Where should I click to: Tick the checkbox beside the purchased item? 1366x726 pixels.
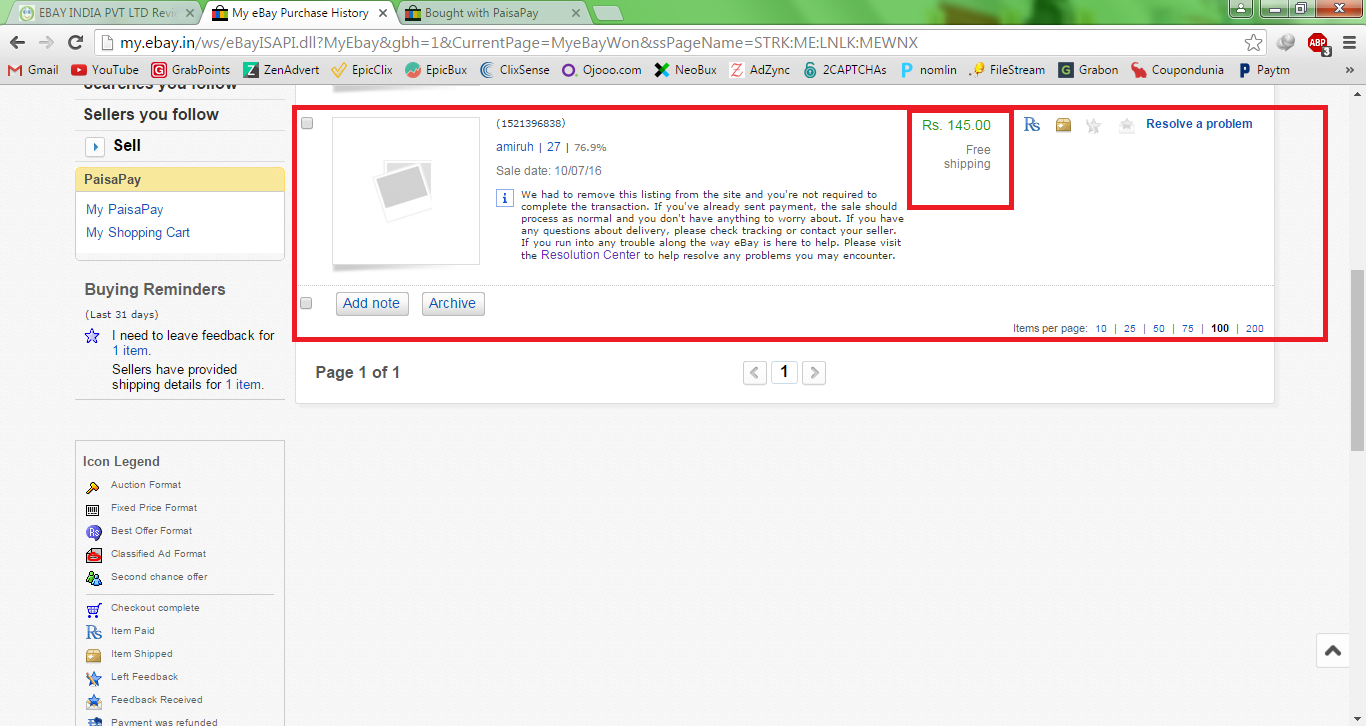pyautogui.click(x=307, y=123)
